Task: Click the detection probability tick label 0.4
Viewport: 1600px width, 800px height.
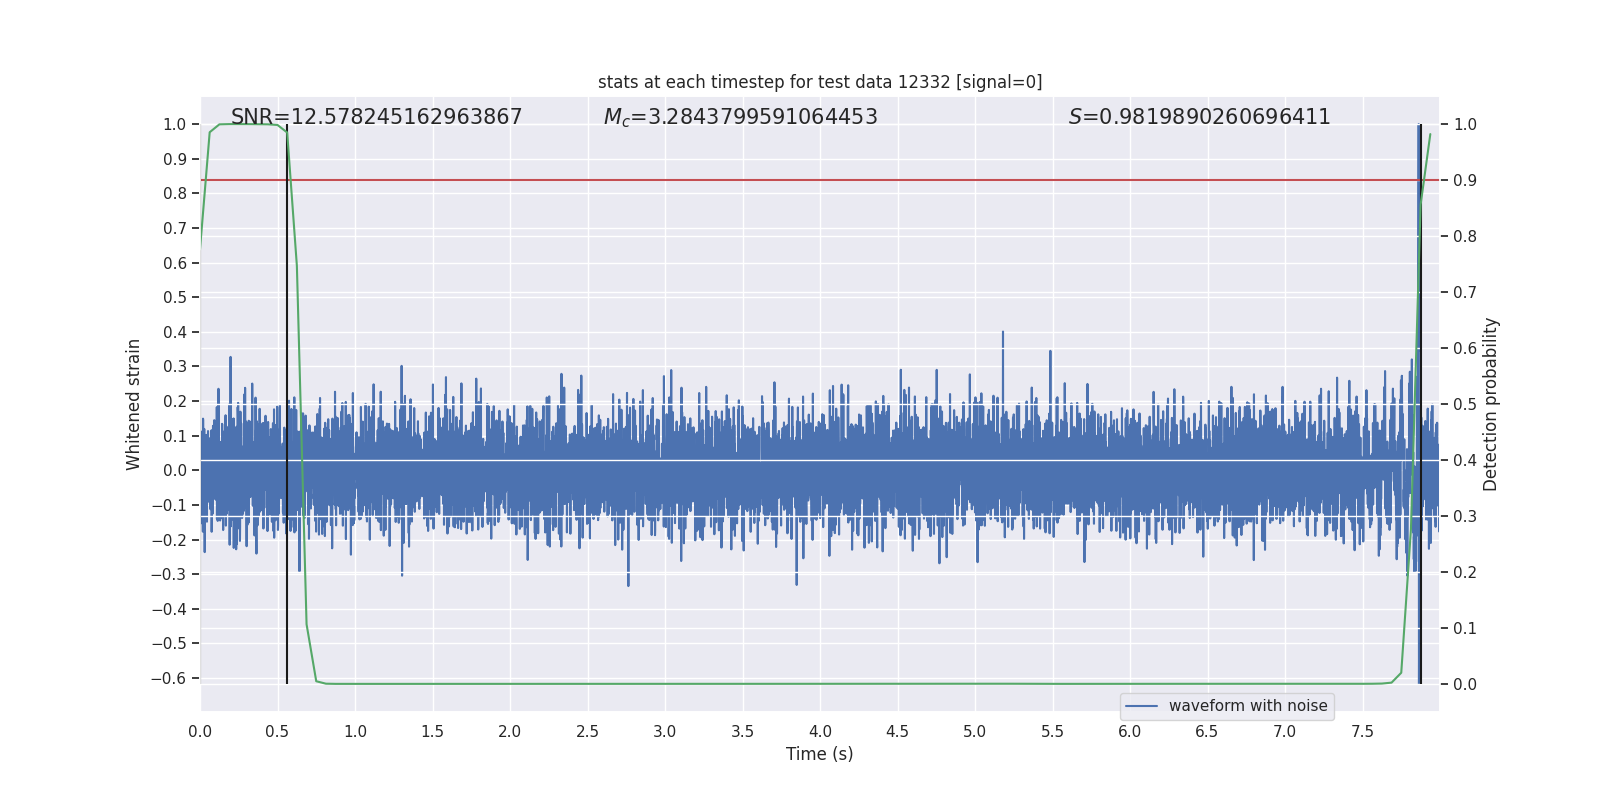Action: click(1465, 461)
